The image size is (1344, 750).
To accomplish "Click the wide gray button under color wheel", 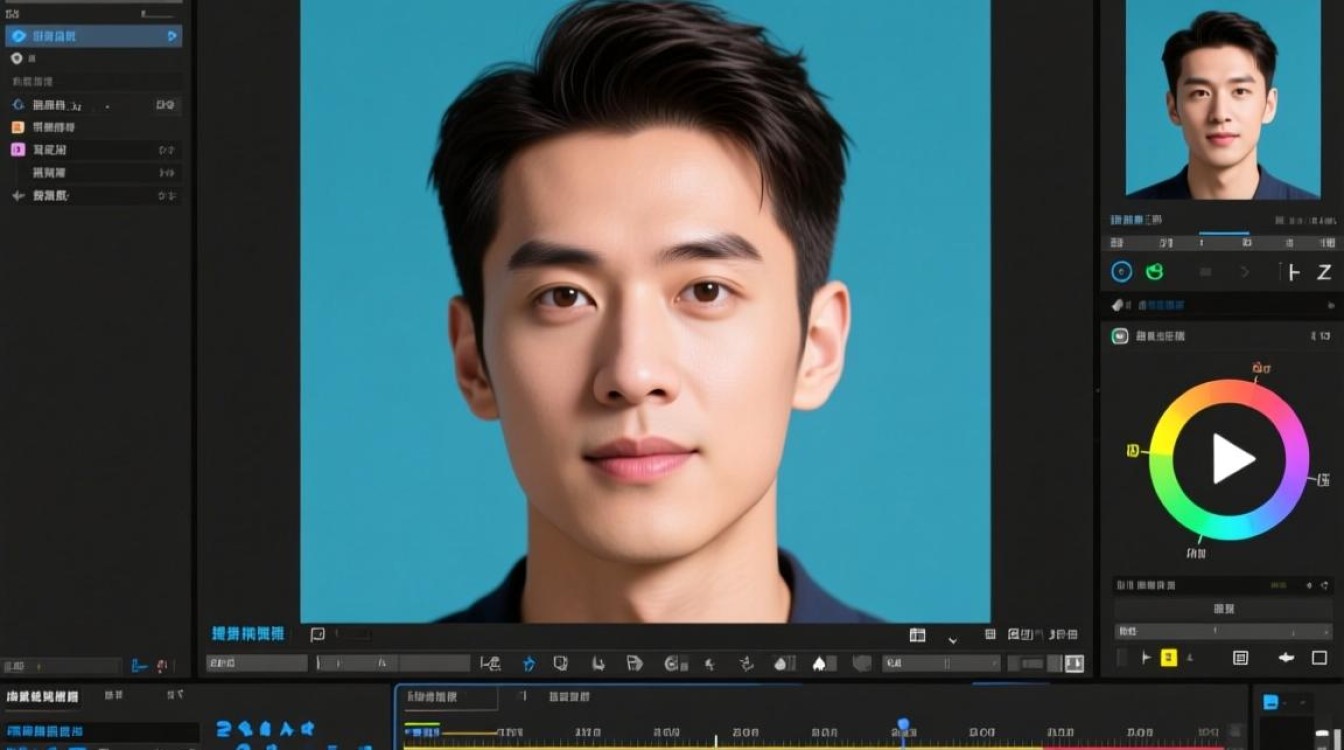I will [x=1222, y=608].
